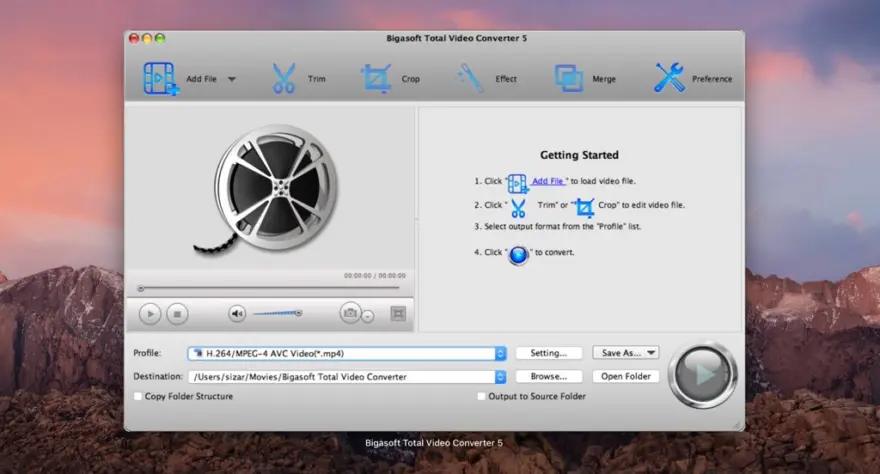Click the Stop button in preview controls
Screen dimensions: 880x474
click(177, 314)
